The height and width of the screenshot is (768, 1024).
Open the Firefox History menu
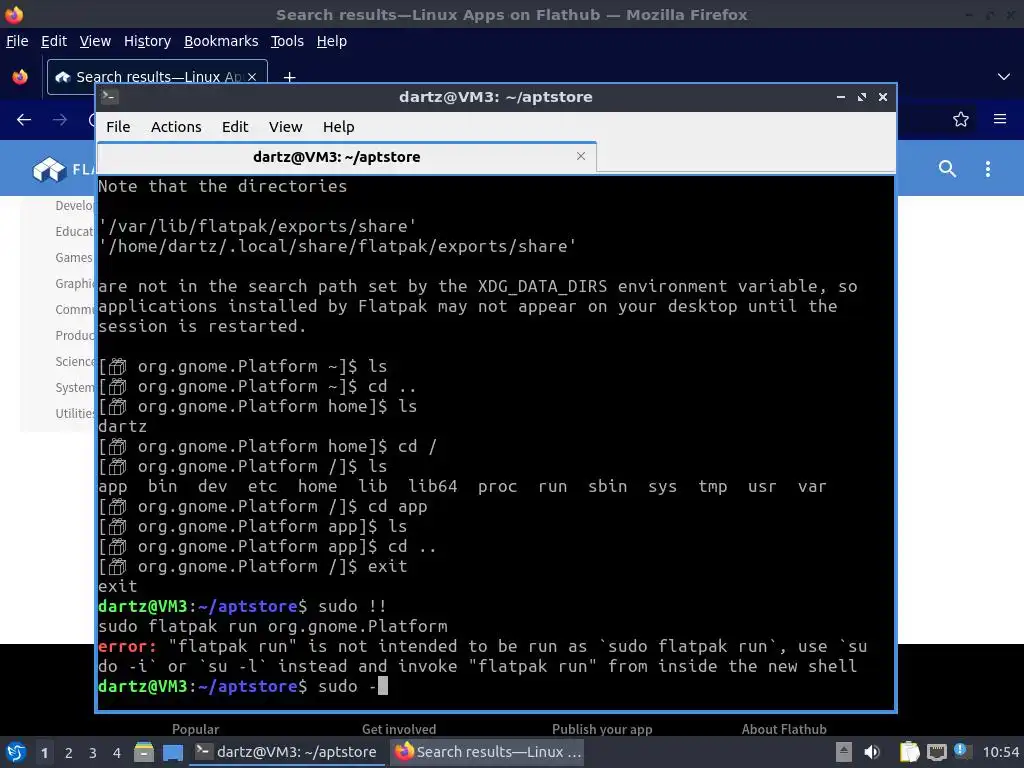click(x=147, y=41)
